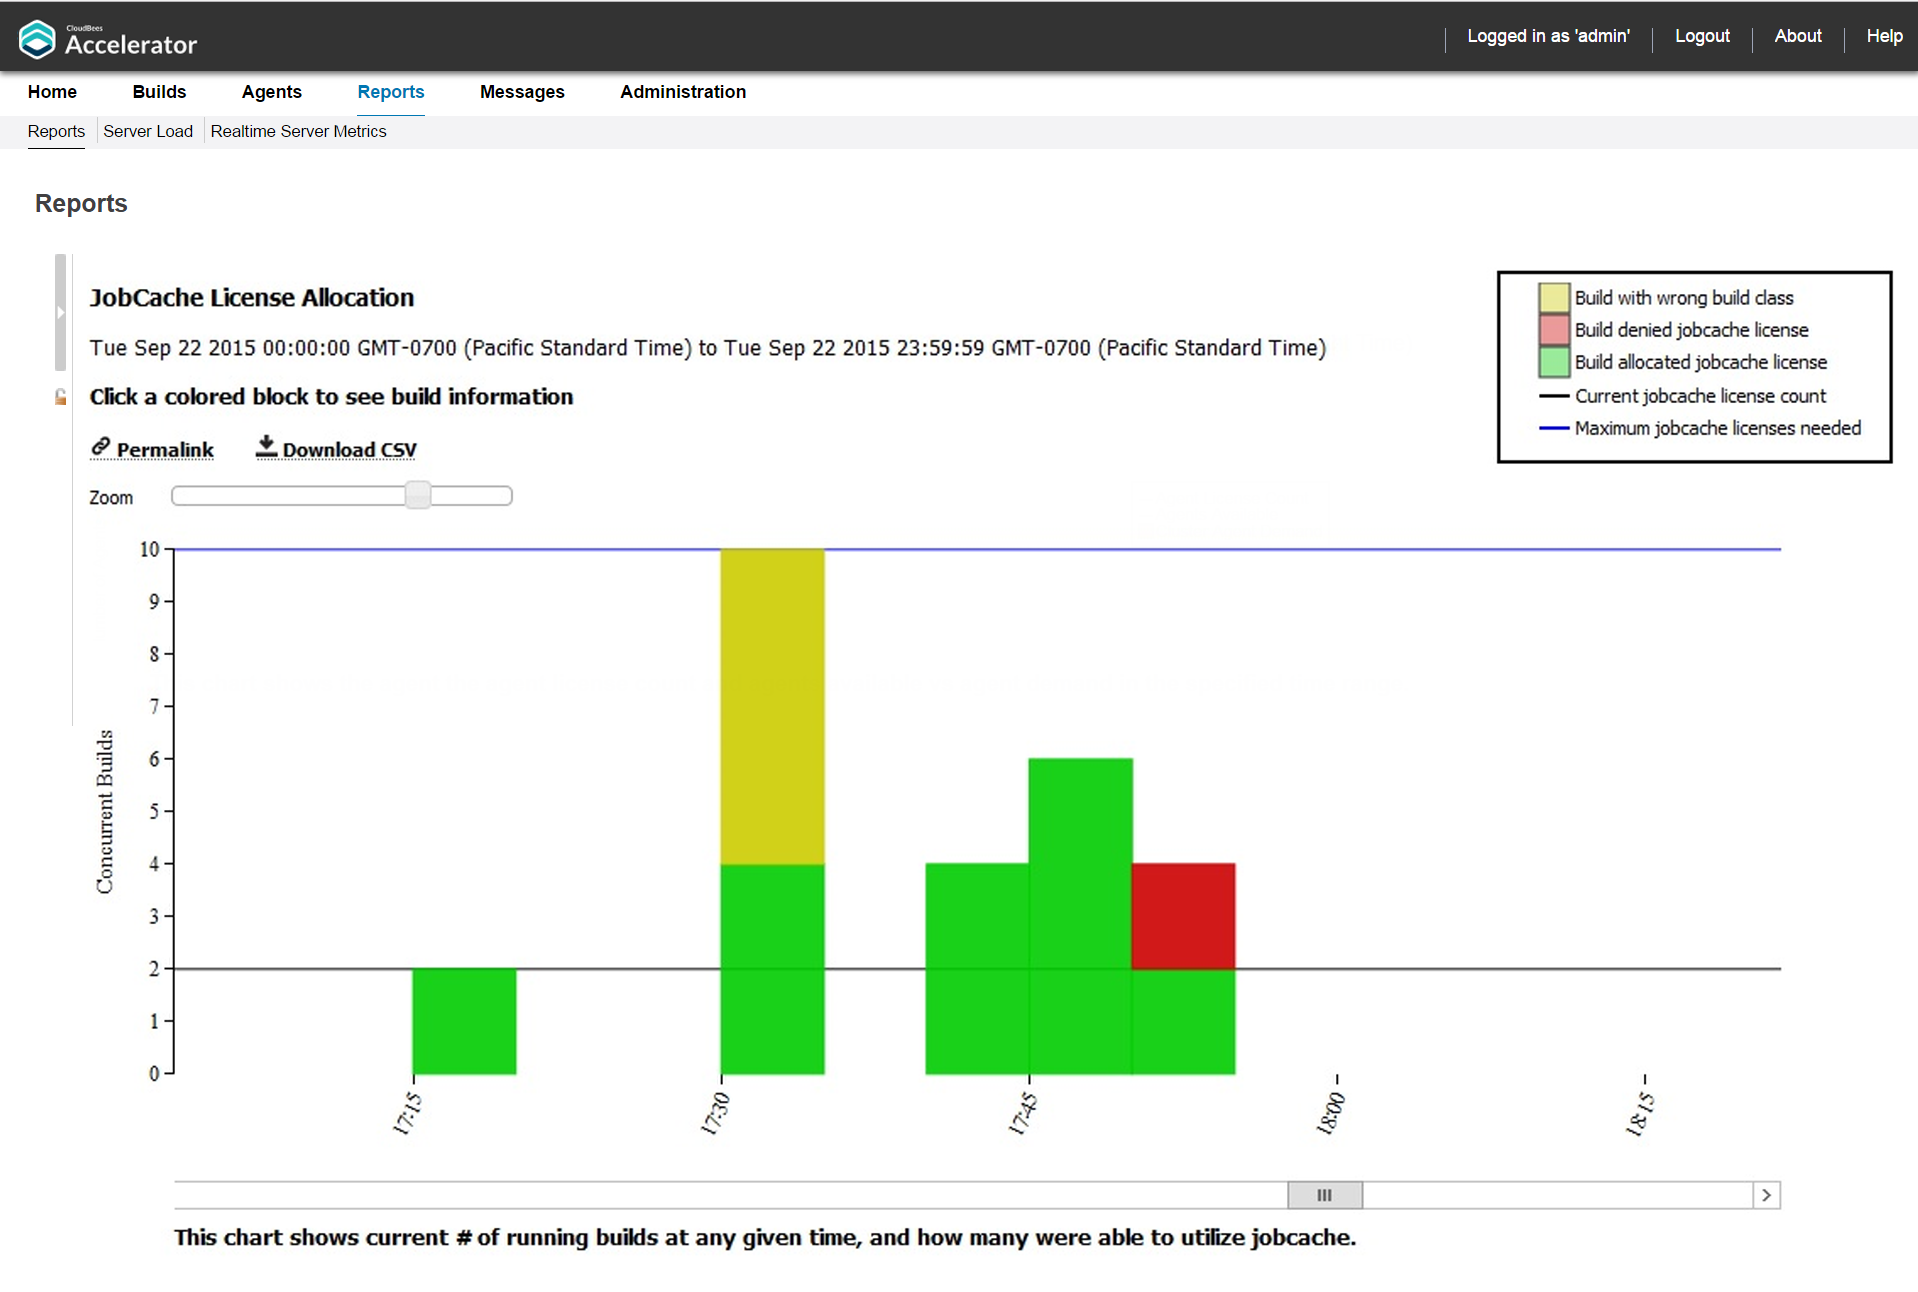
Task: Click the 'JobCache License Allocation' title
Action: (x=252, y=297)
